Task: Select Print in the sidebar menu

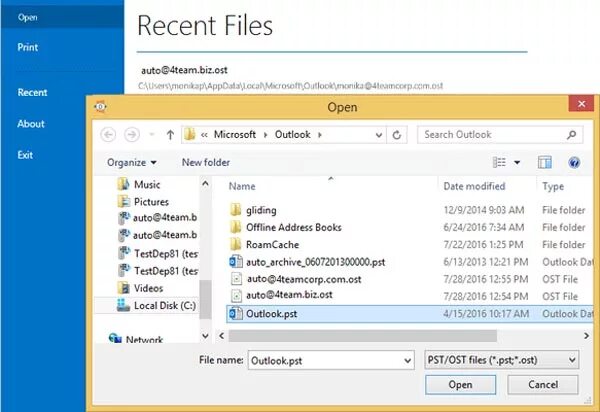Action: click(28, 47)
